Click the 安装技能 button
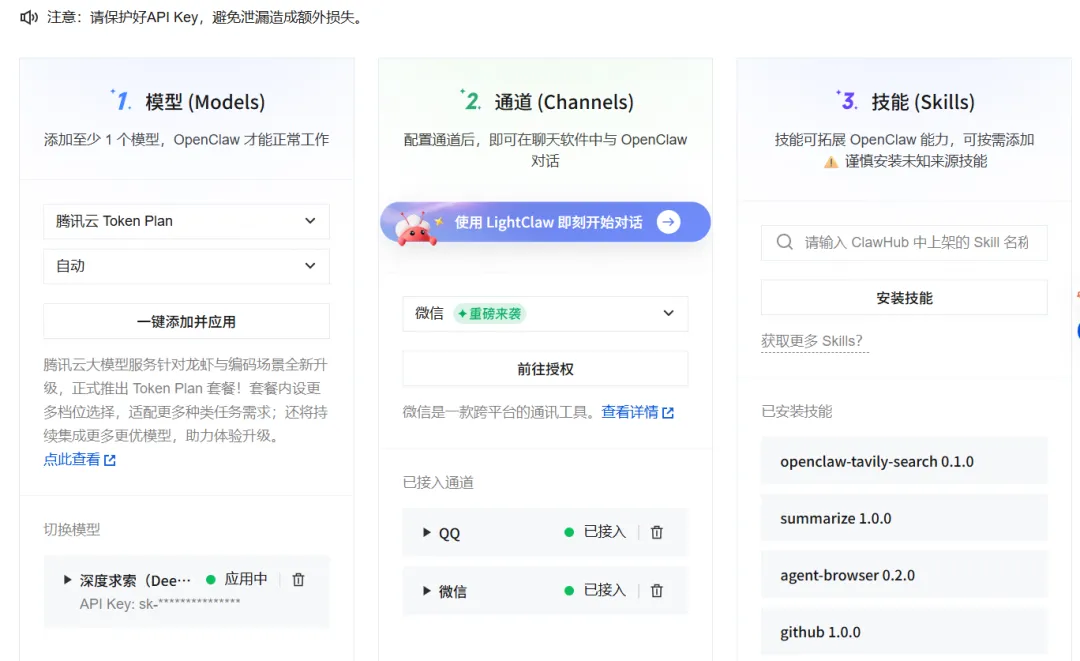Screen dimensions: 1080x661 (x=904, y=298)
